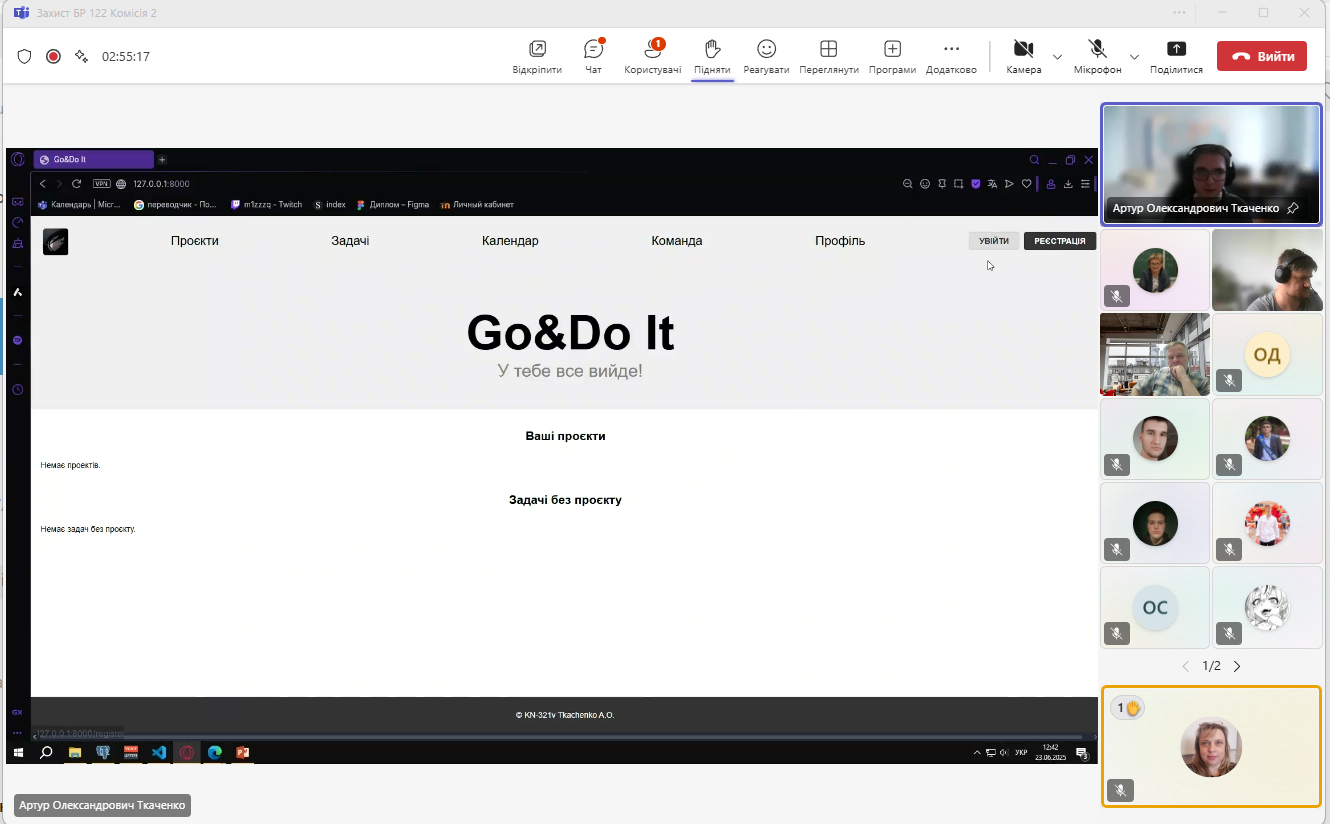Select the ОС participant tile
Viewport: 1330px width, 824px height.
pos(1155,608)
